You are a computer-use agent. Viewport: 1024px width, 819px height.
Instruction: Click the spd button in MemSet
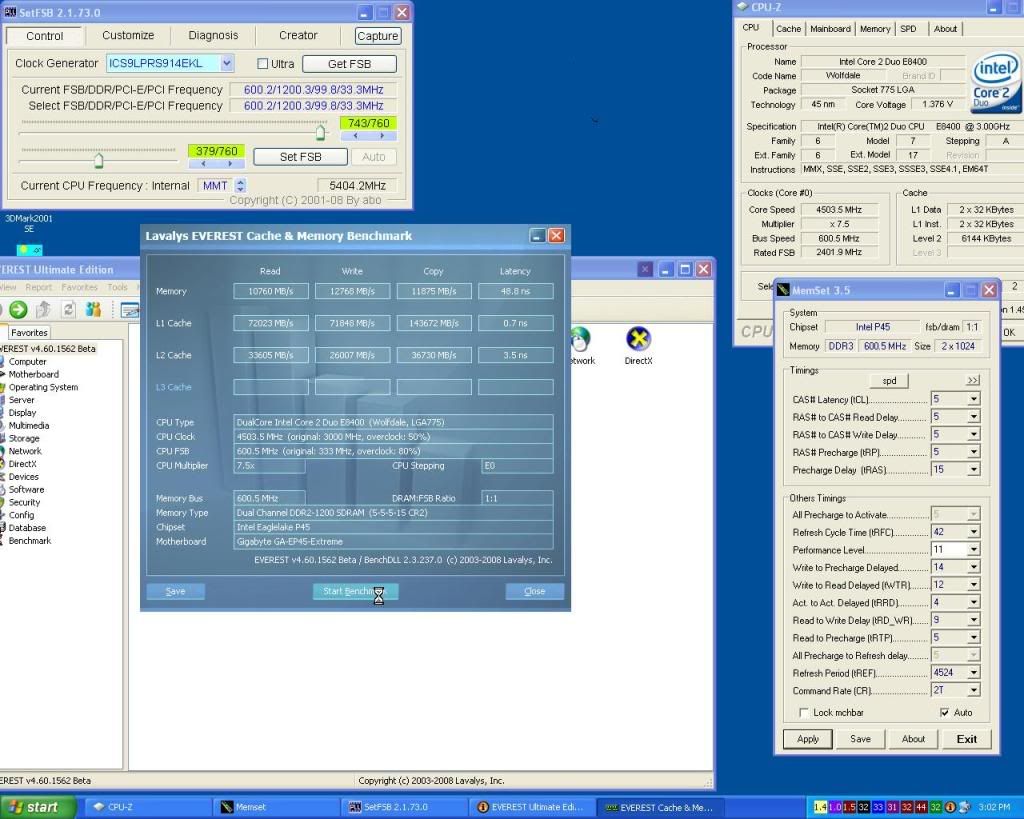pyautogui.click(x=889, y=381)
